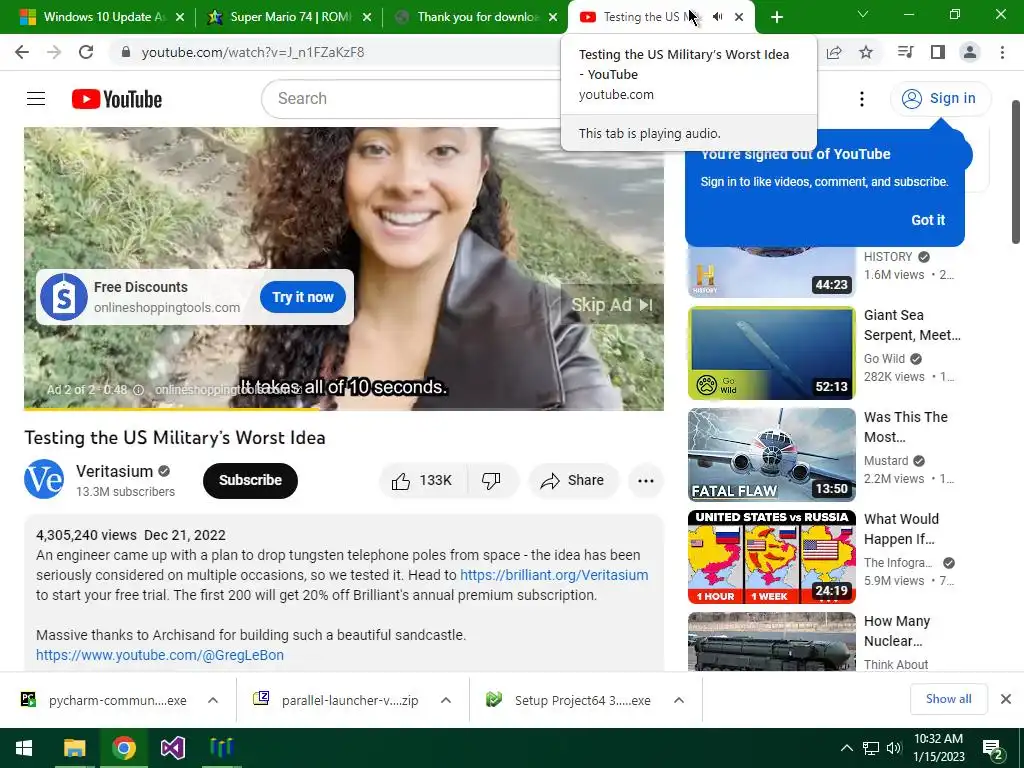Open the @GregLeBon YouTube channel link

coord(160,655)
